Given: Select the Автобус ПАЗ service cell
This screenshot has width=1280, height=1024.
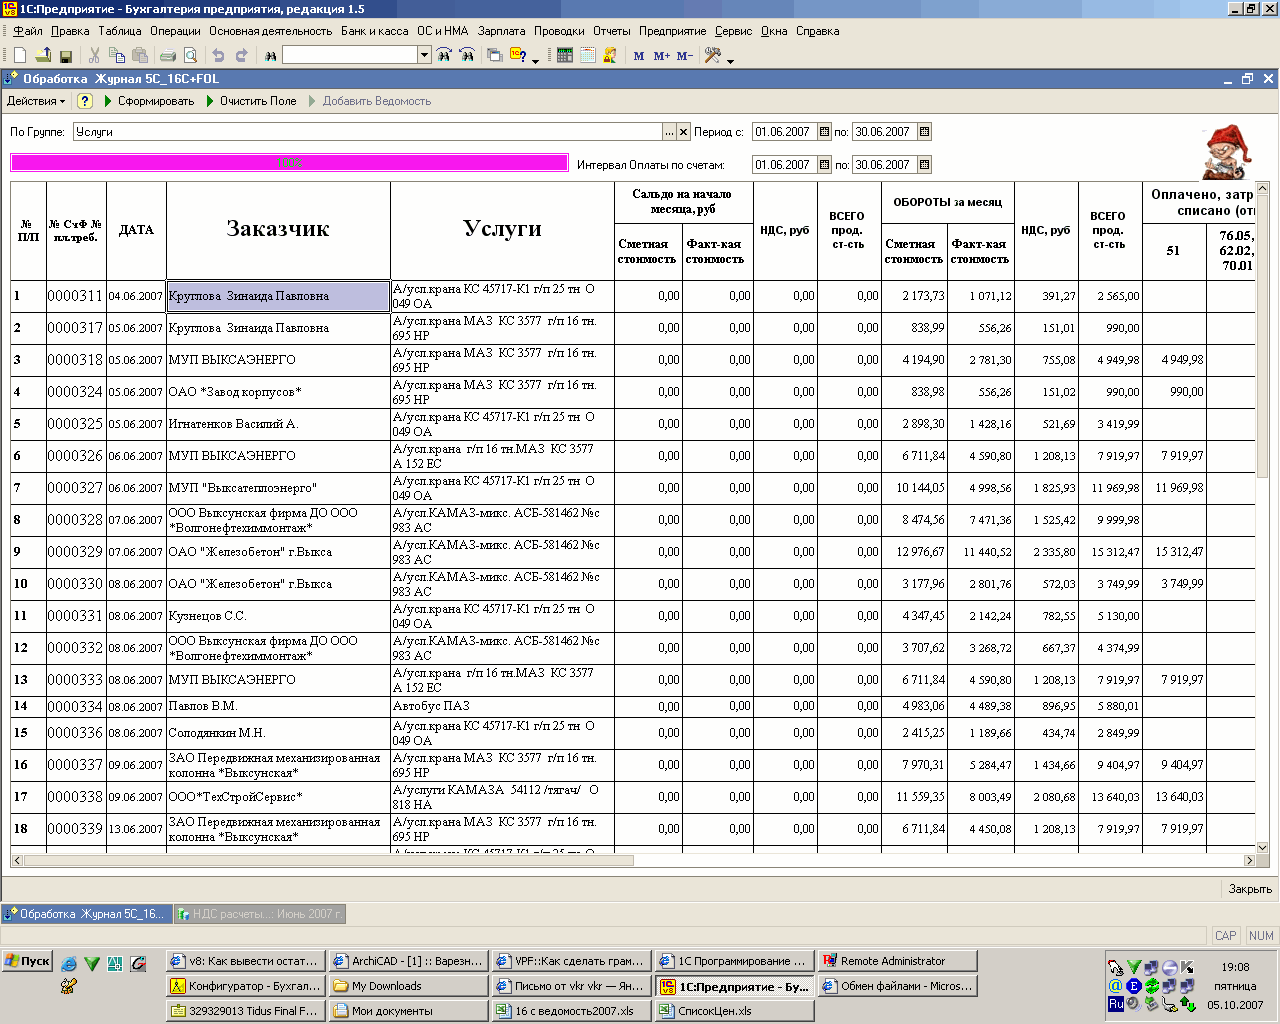Looking at the screenshot, I should [x=502, y=706].
